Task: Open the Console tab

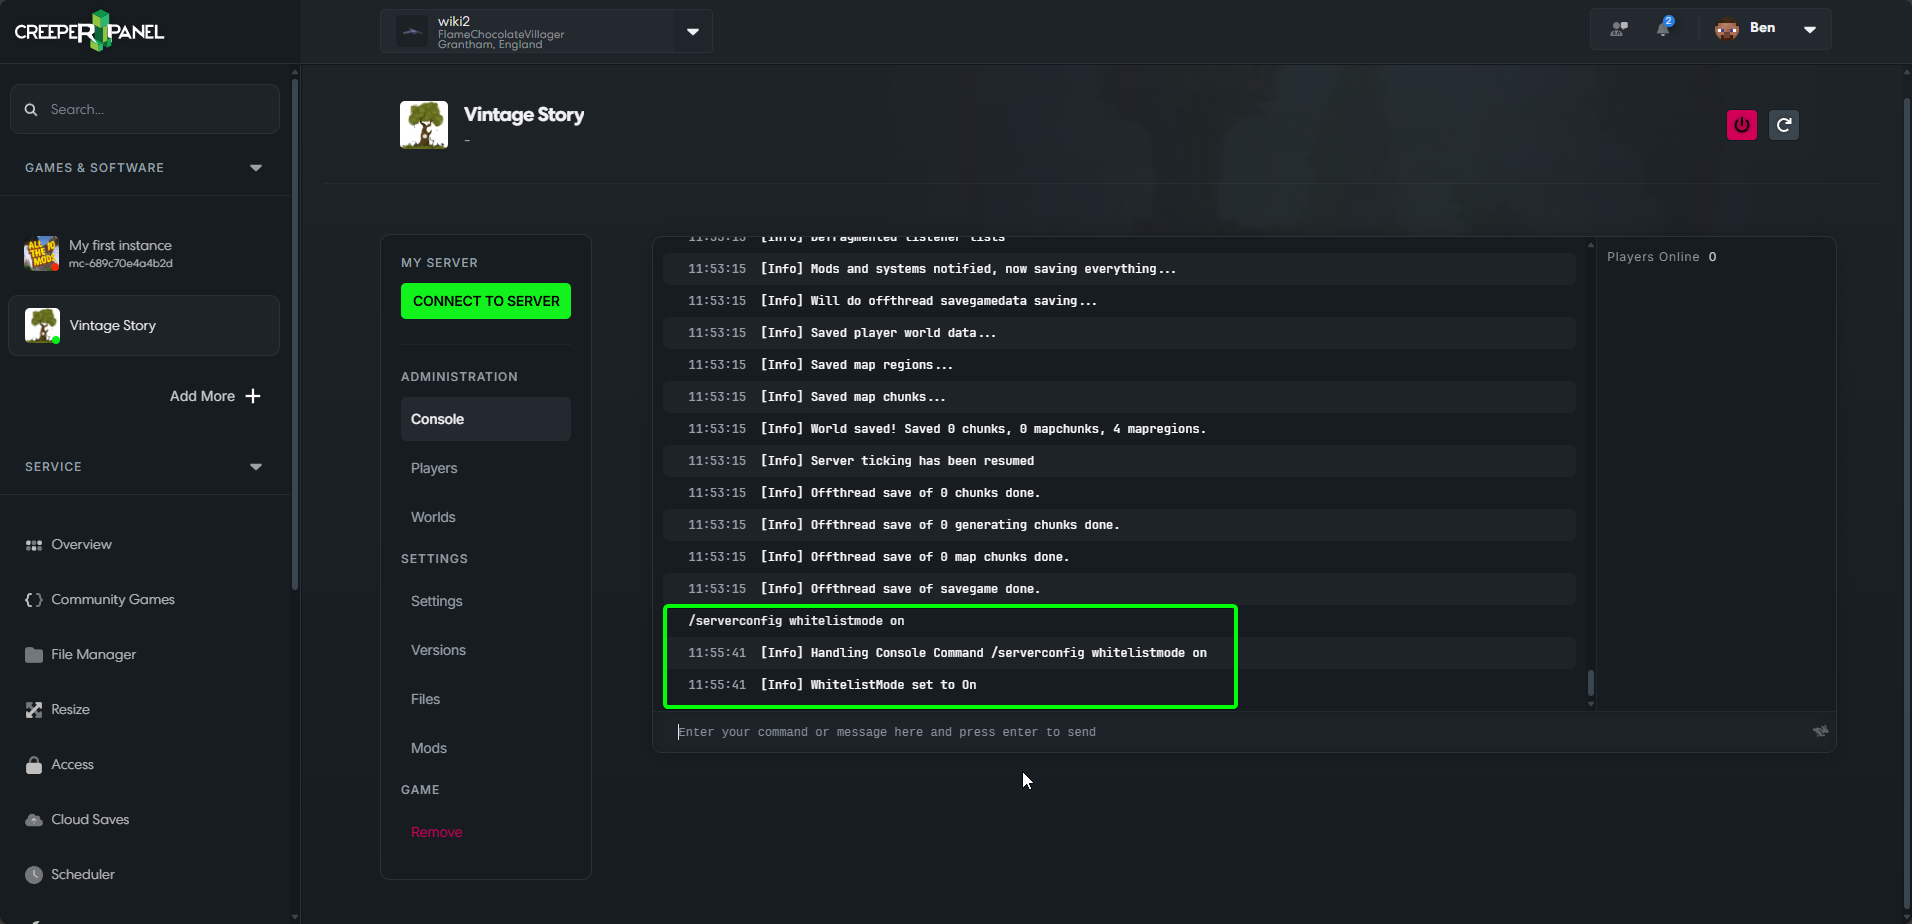Action: 486,419
